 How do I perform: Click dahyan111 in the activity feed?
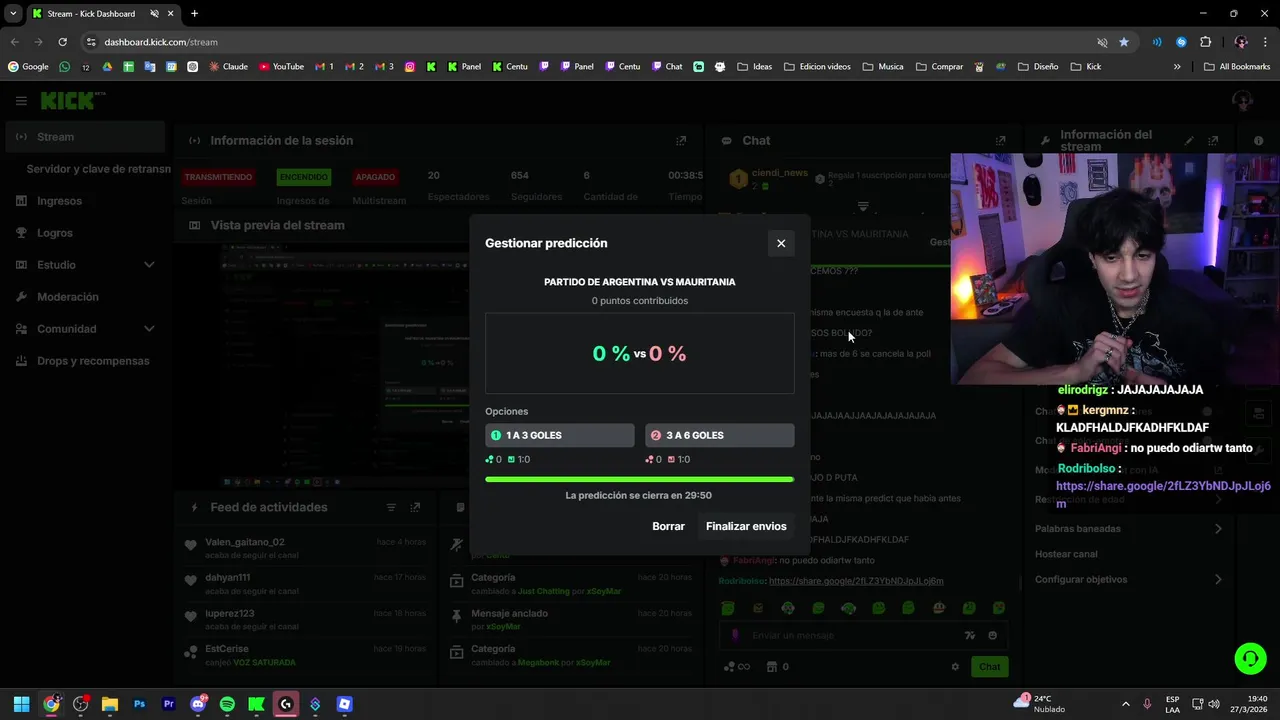point(228,578)
